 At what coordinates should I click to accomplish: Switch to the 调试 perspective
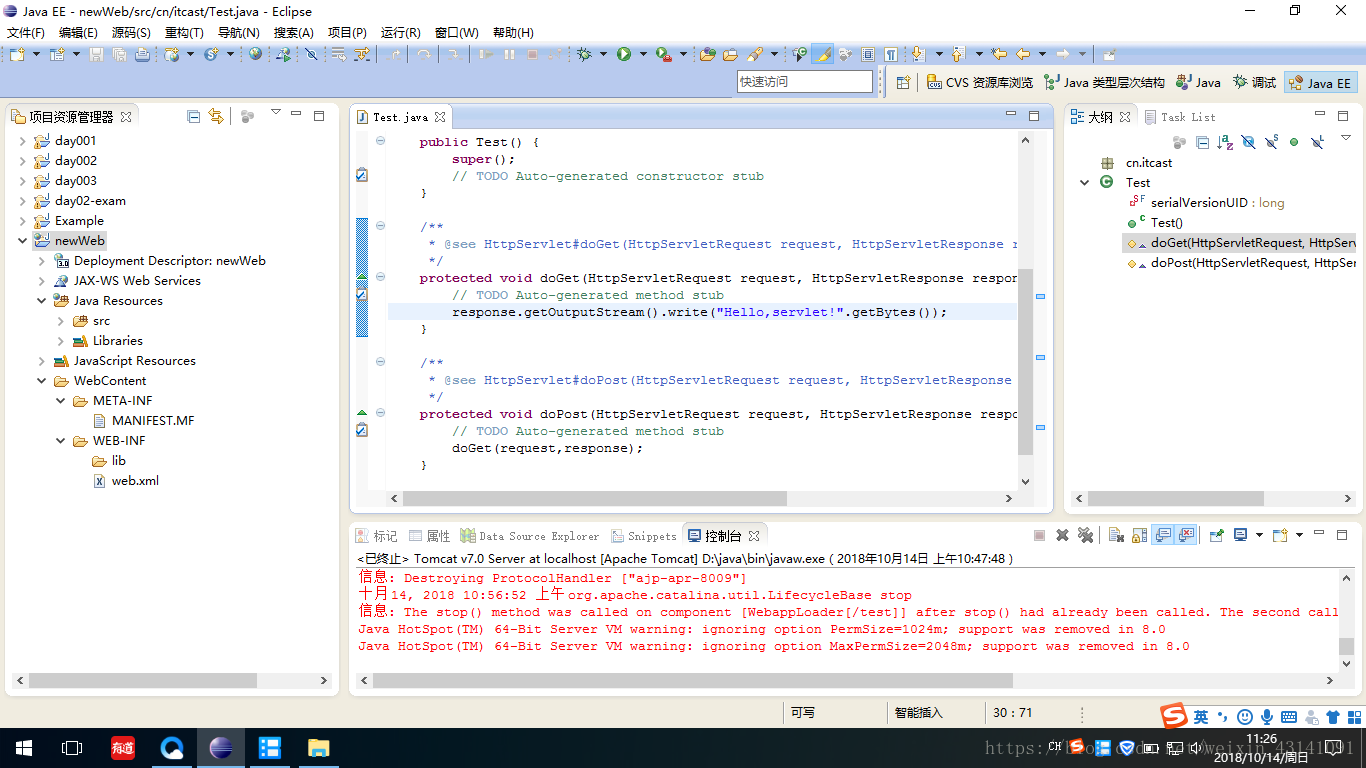pyautogui.click(x=1254, y=83)
